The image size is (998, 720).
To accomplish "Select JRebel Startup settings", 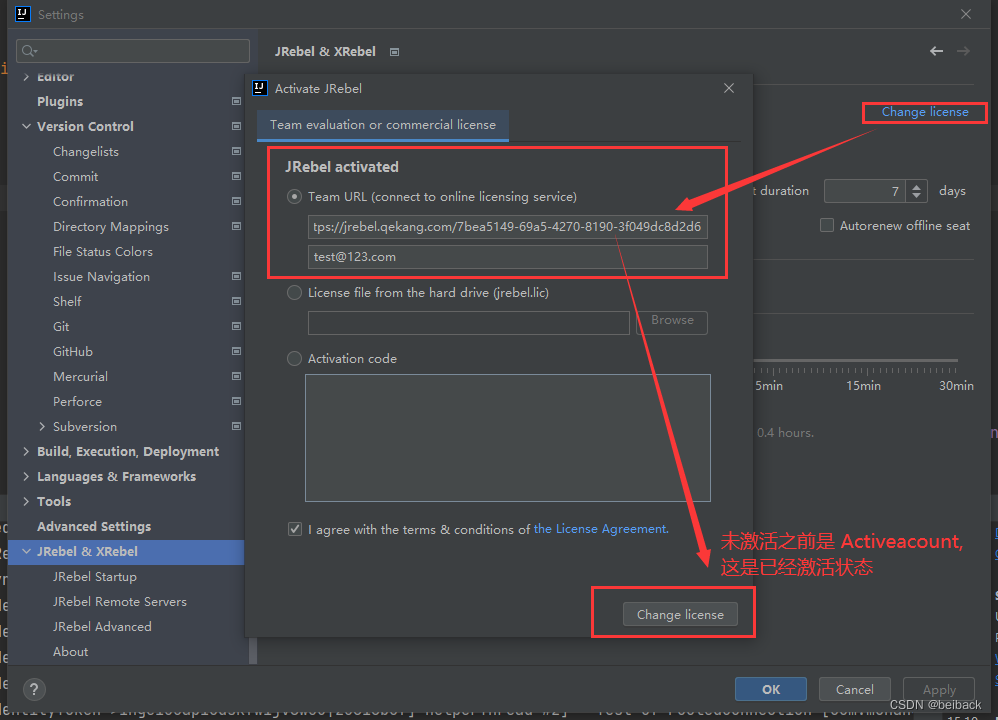I will (95, 577).
